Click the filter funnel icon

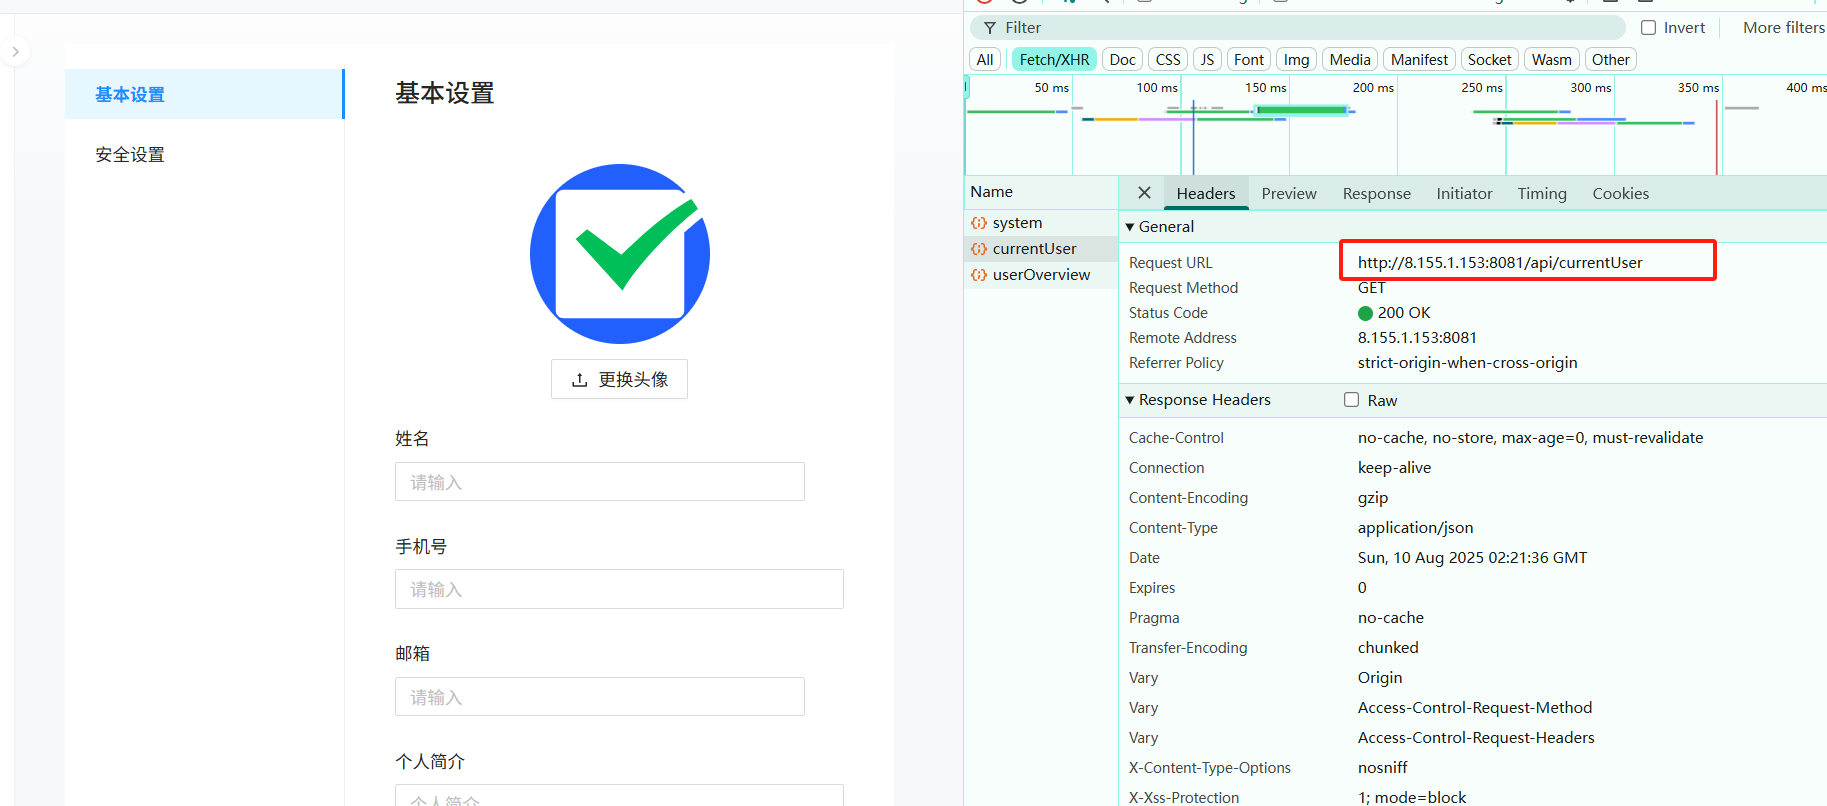pyautogui.click(x=990, y=28)
